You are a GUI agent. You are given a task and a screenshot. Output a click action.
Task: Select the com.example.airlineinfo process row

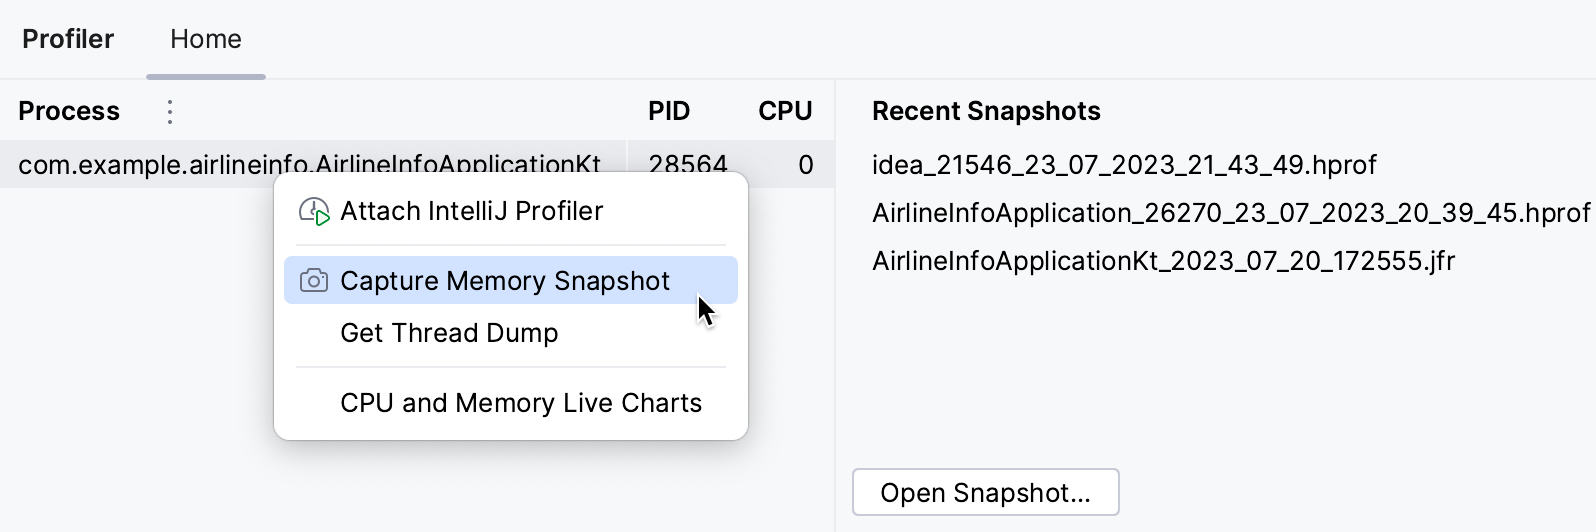pos(140,164)
